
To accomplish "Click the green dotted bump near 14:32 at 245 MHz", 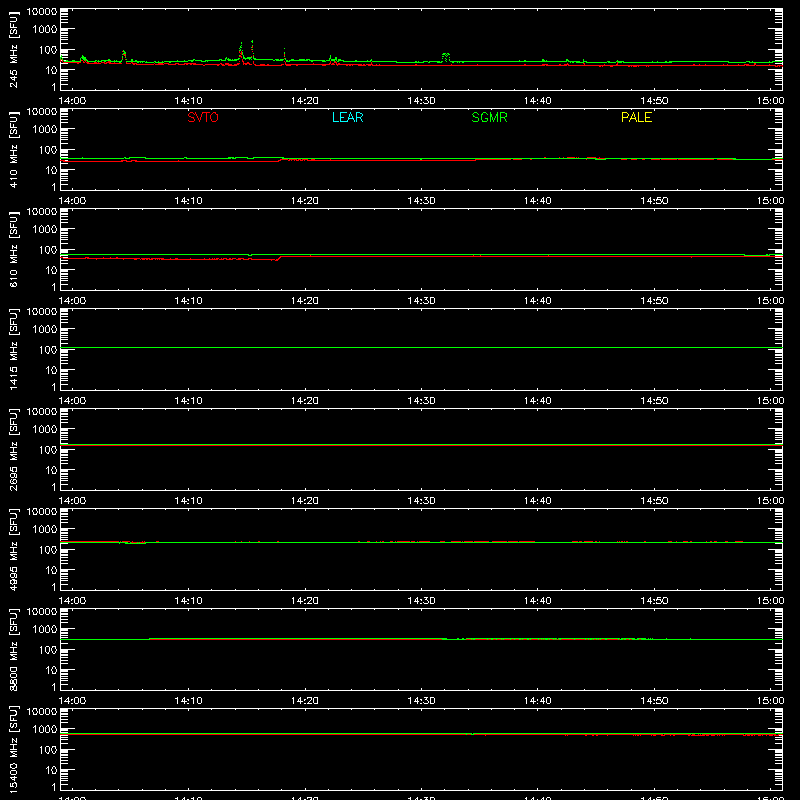I will 446,57.
